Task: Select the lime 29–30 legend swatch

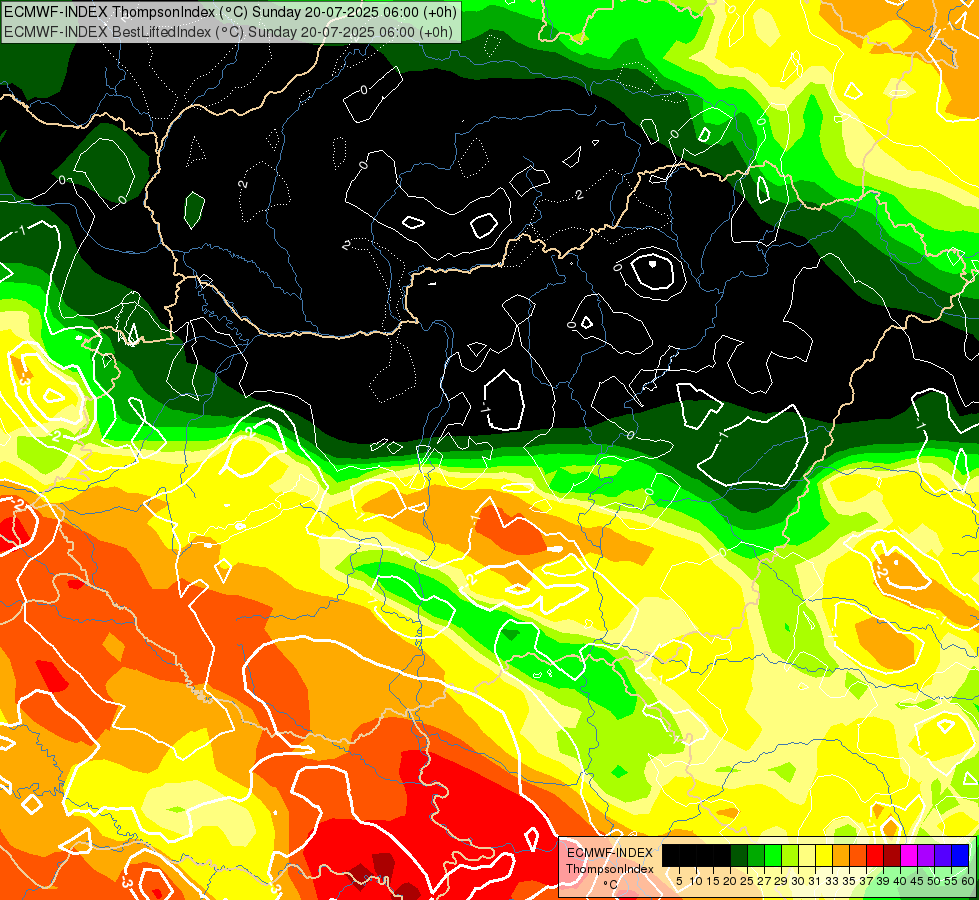Action: [x=790, y=856]
